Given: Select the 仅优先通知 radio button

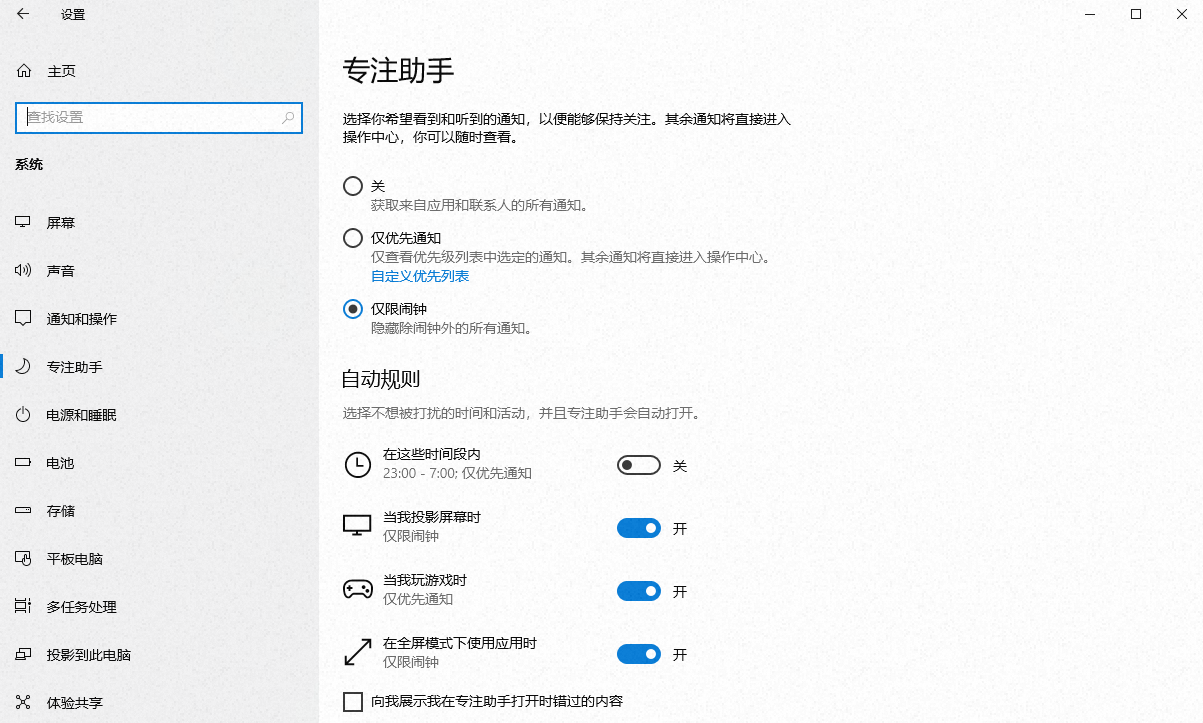Looking at the screenshot, I should tap(352, 238).
